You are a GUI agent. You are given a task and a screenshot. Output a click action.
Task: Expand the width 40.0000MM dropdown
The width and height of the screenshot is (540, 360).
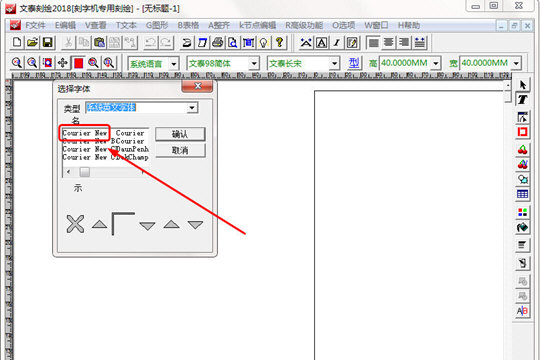pos(516,63)
